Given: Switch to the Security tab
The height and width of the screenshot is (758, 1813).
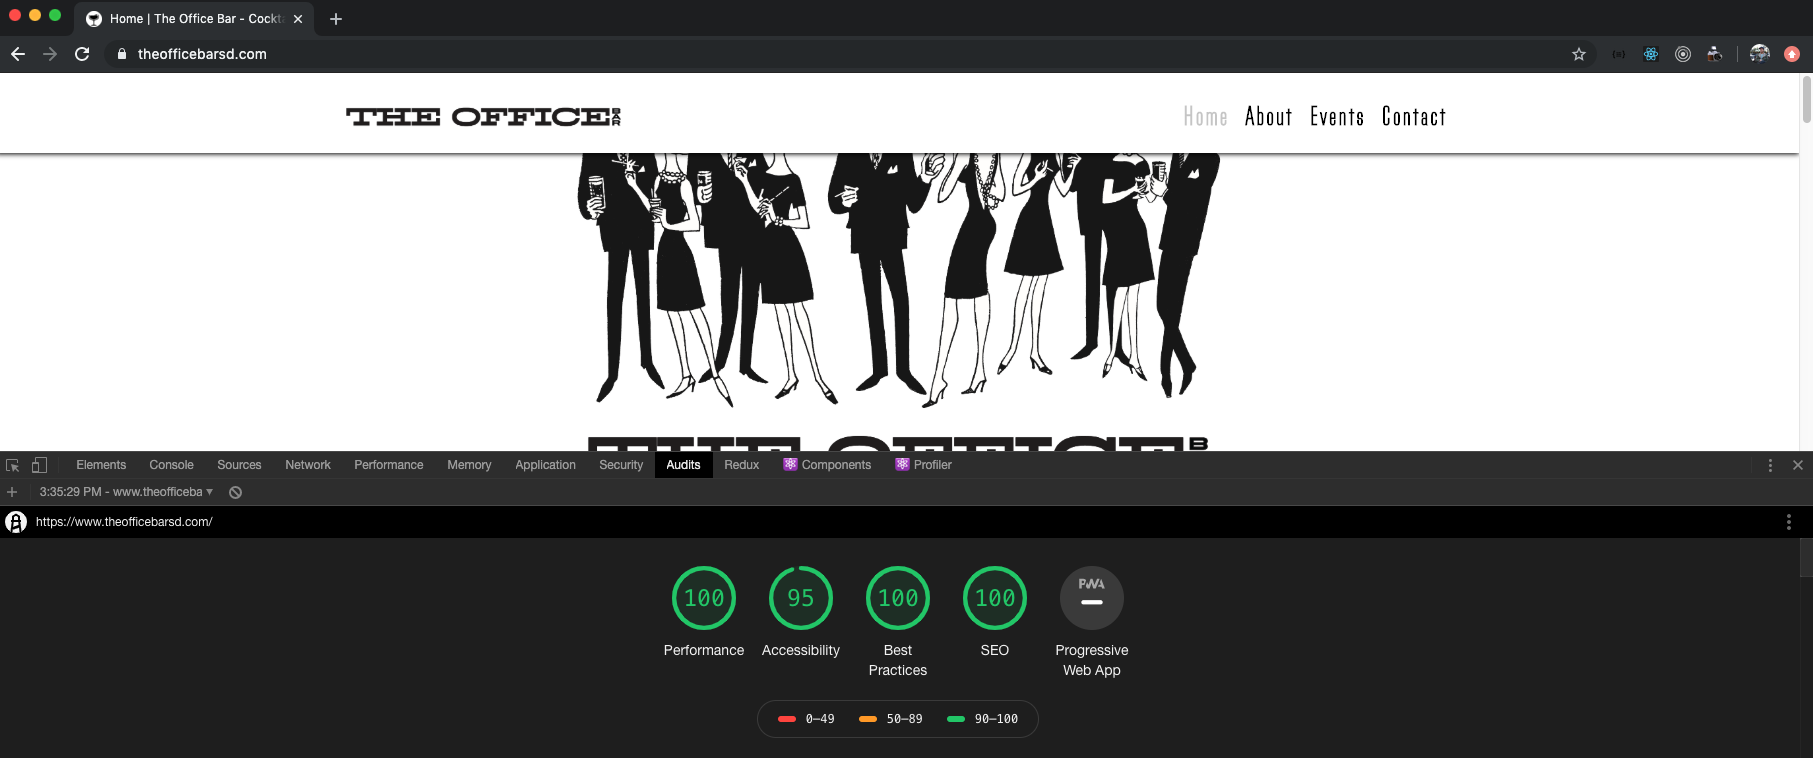Looking at the screenshot, I should tap(621, 465).
